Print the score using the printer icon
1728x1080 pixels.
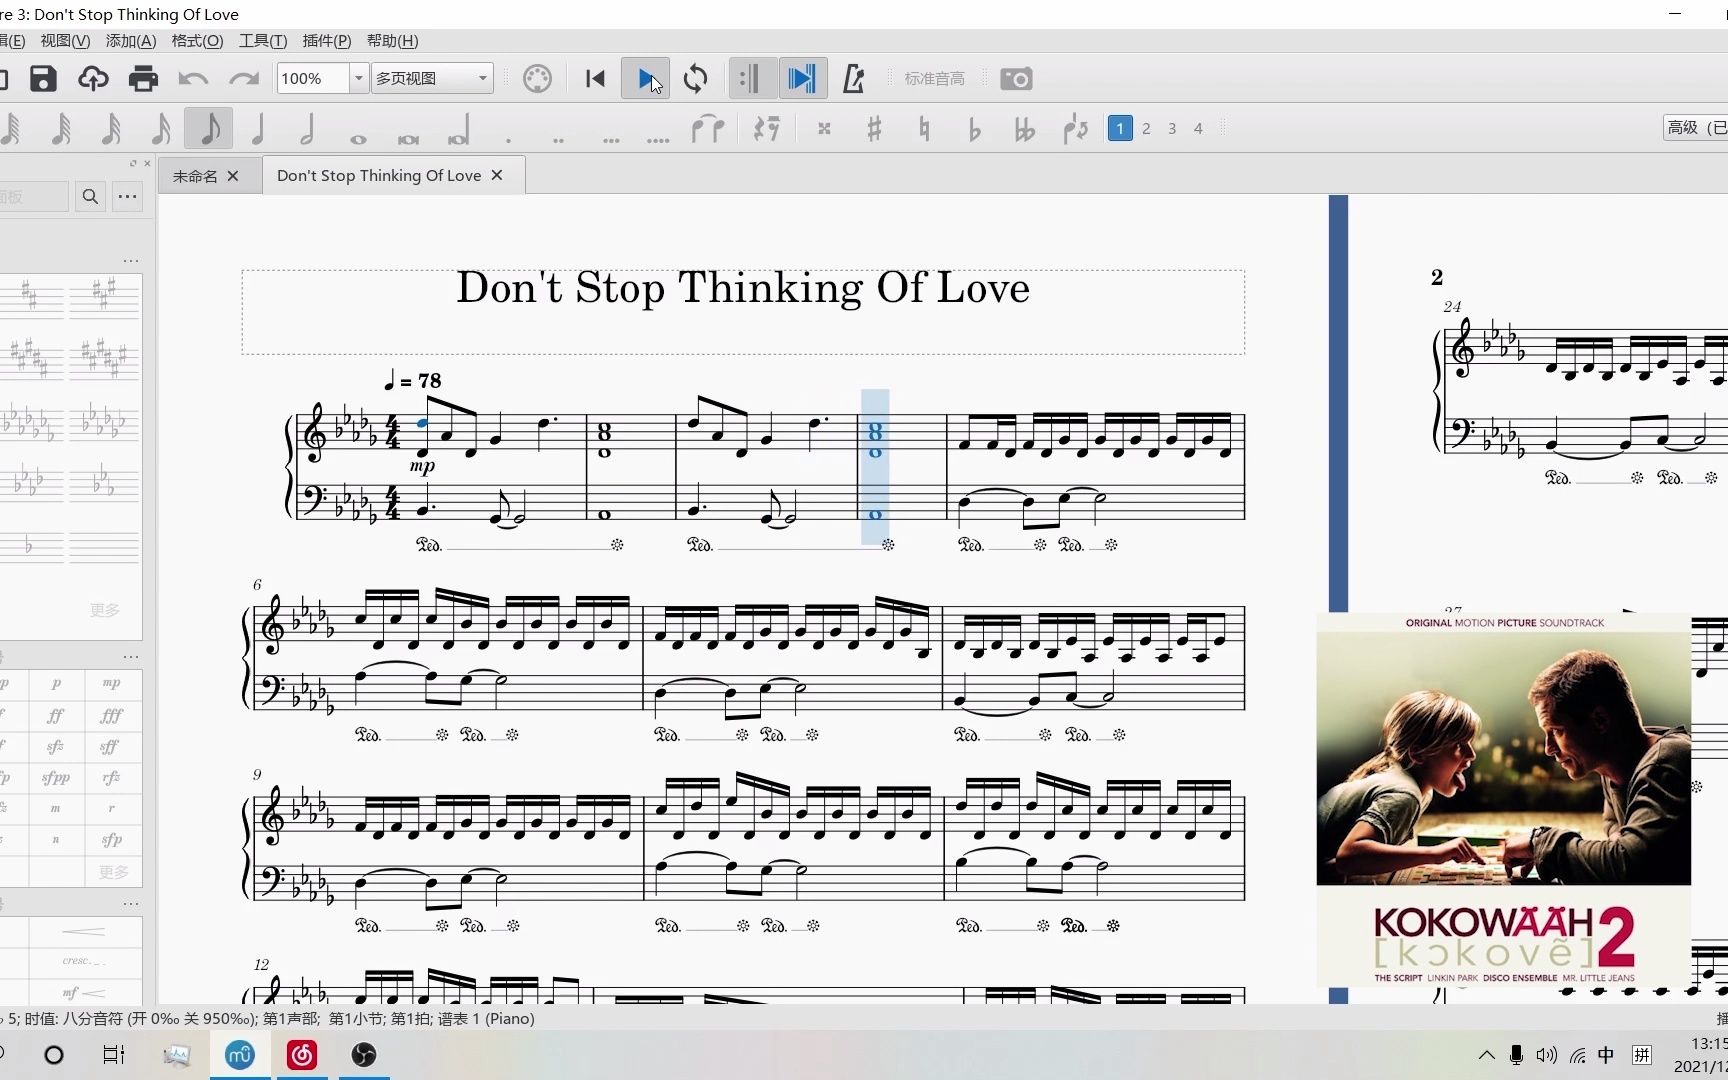143,79
